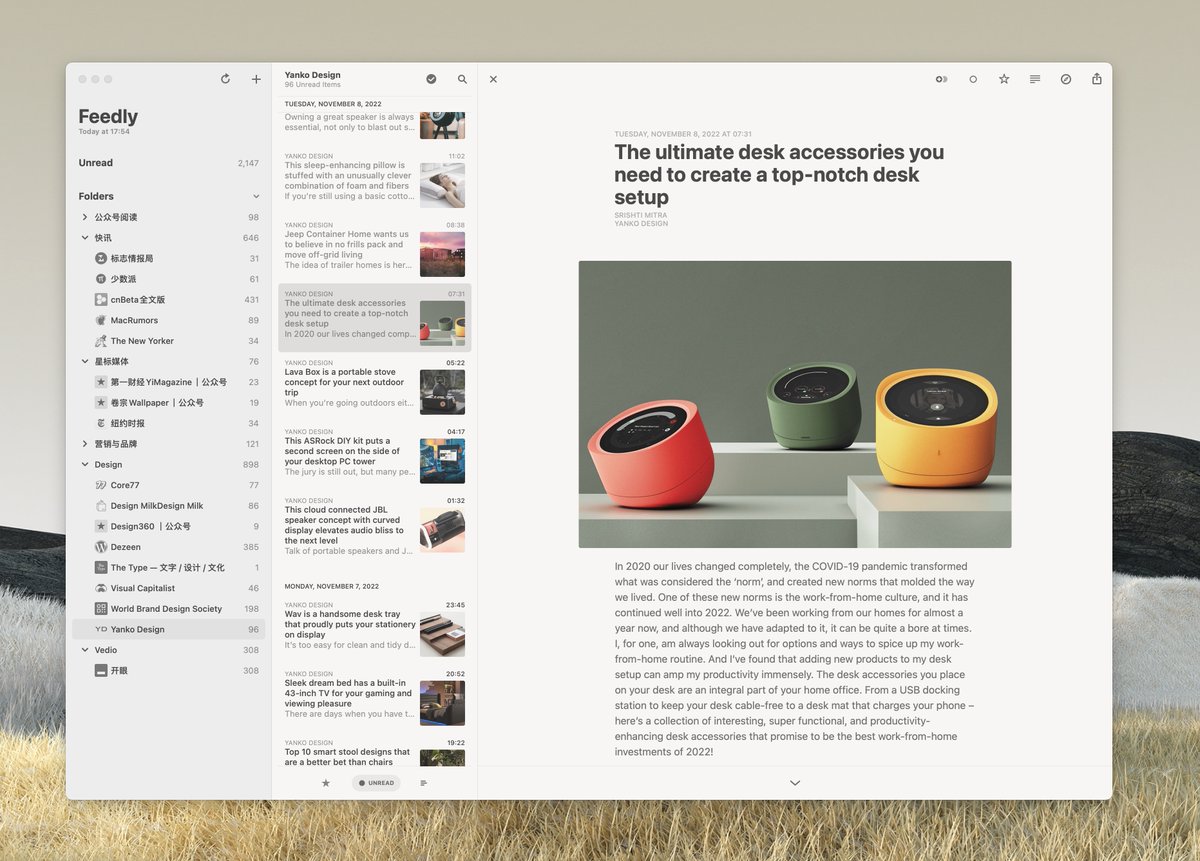Expand the 营销与品牌 folder
The height and width of the screenshot is (861, 1200).
click(85, 444)
